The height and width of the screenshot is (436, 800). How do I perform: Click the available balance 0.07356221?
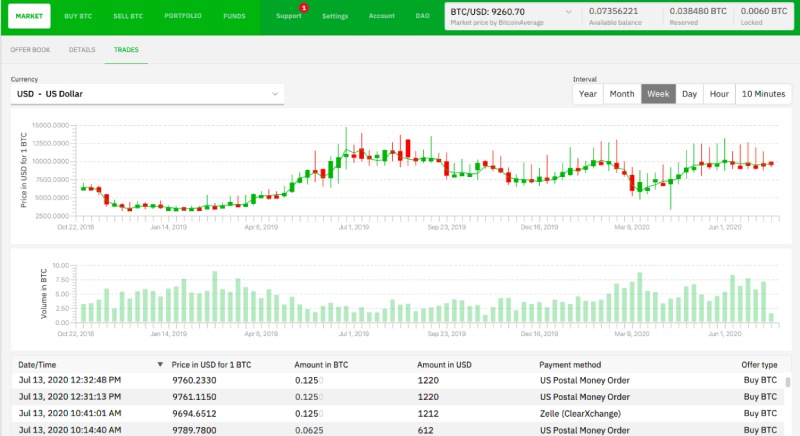click(613, 11)
